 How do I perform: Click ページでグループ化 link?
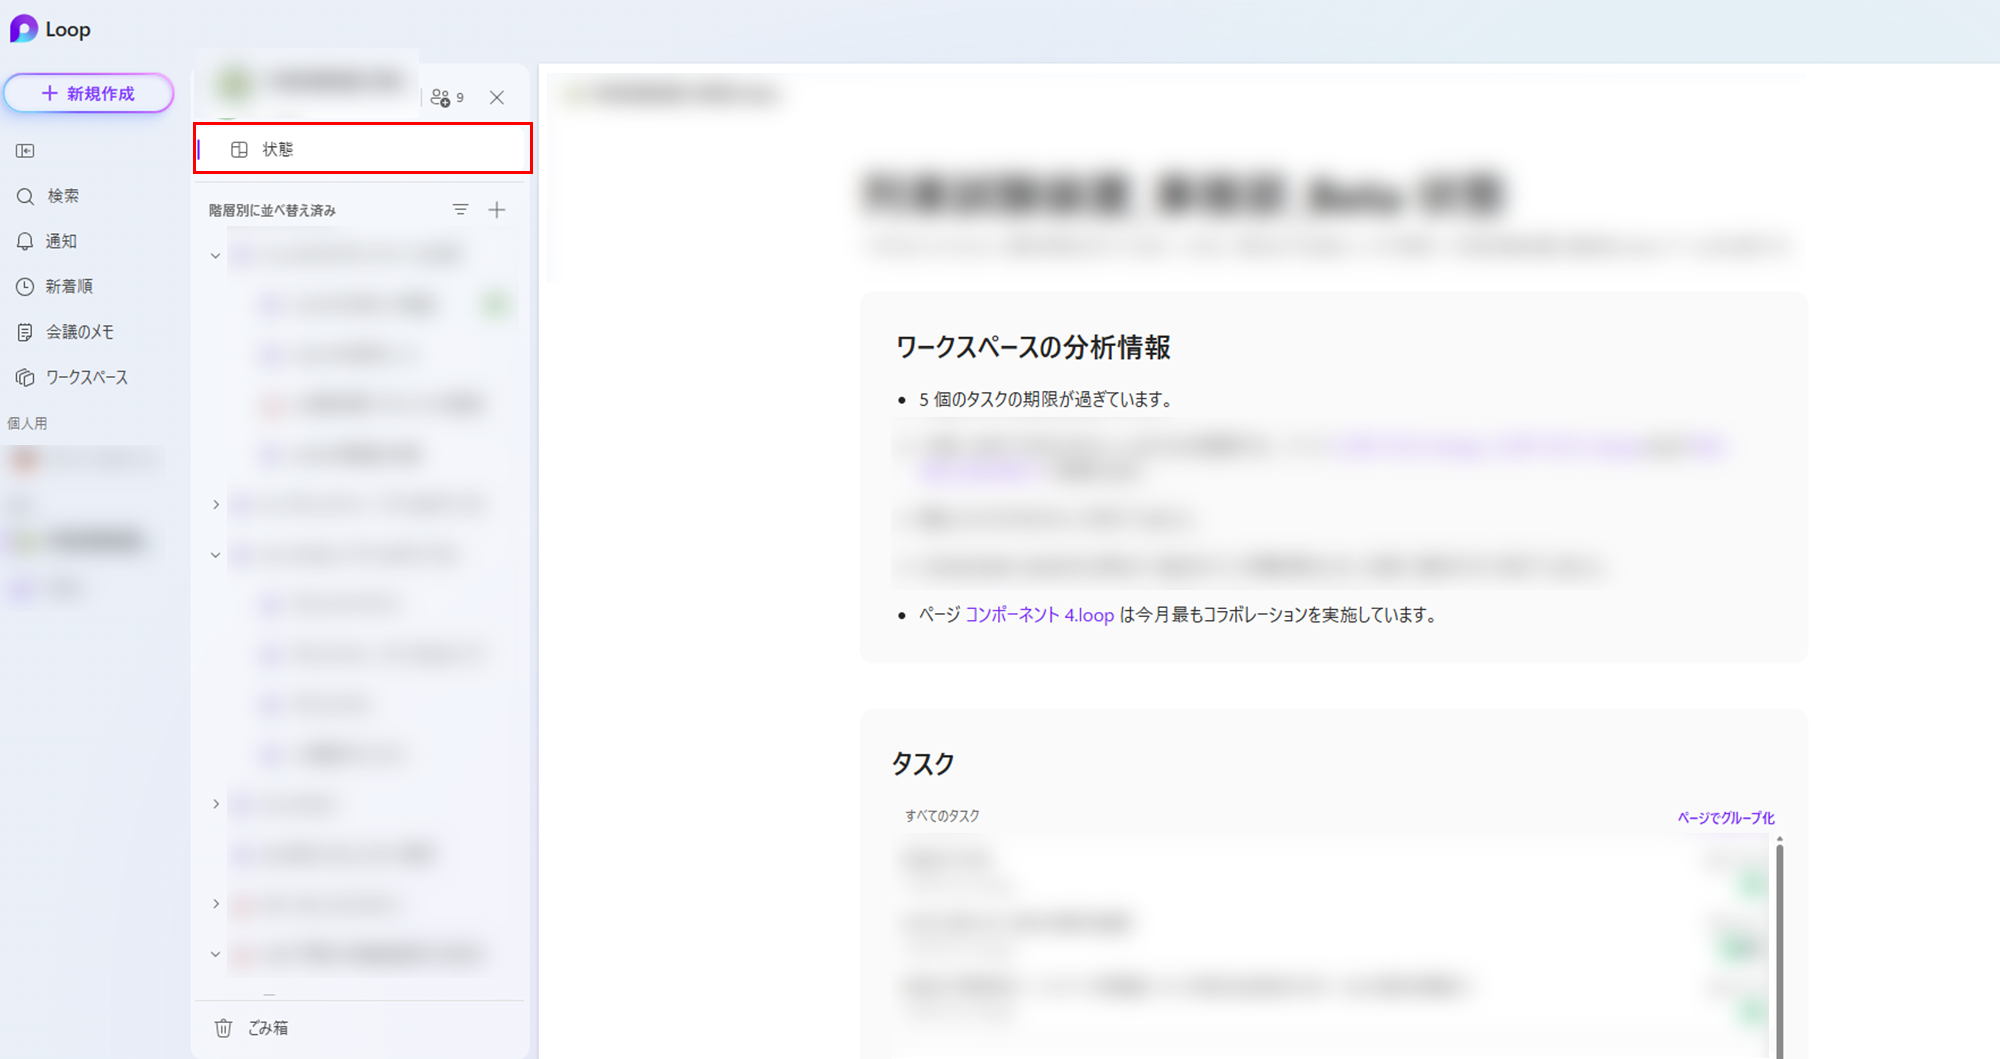click(1726, 818)
